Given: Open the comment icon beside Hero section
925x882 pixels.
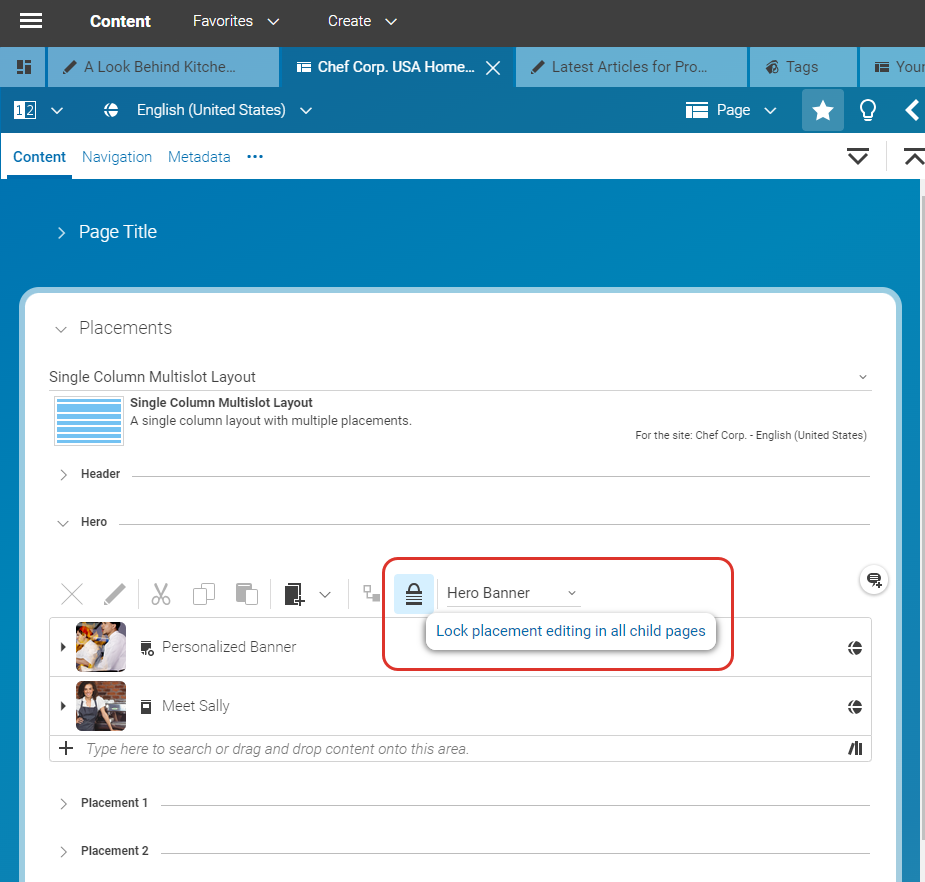Looking at the screenshot, I should 875,580.
